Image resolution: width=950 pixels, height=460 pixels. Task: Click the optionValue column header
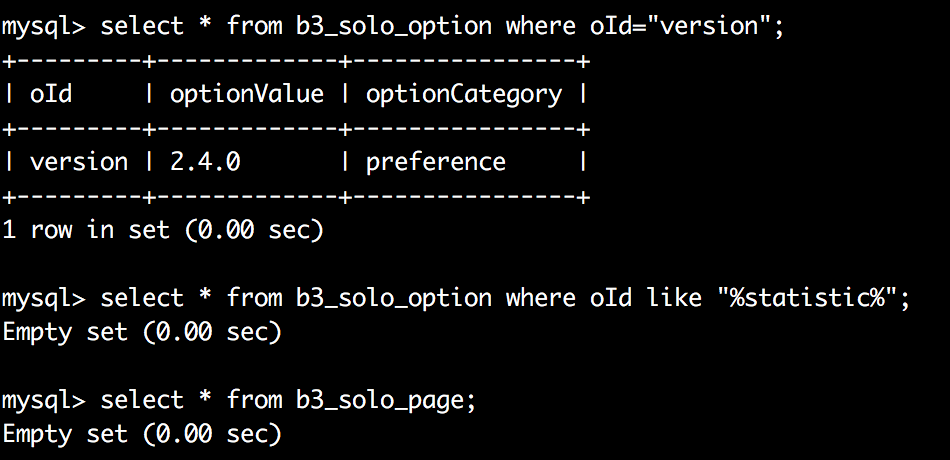(x=247, y=95)
